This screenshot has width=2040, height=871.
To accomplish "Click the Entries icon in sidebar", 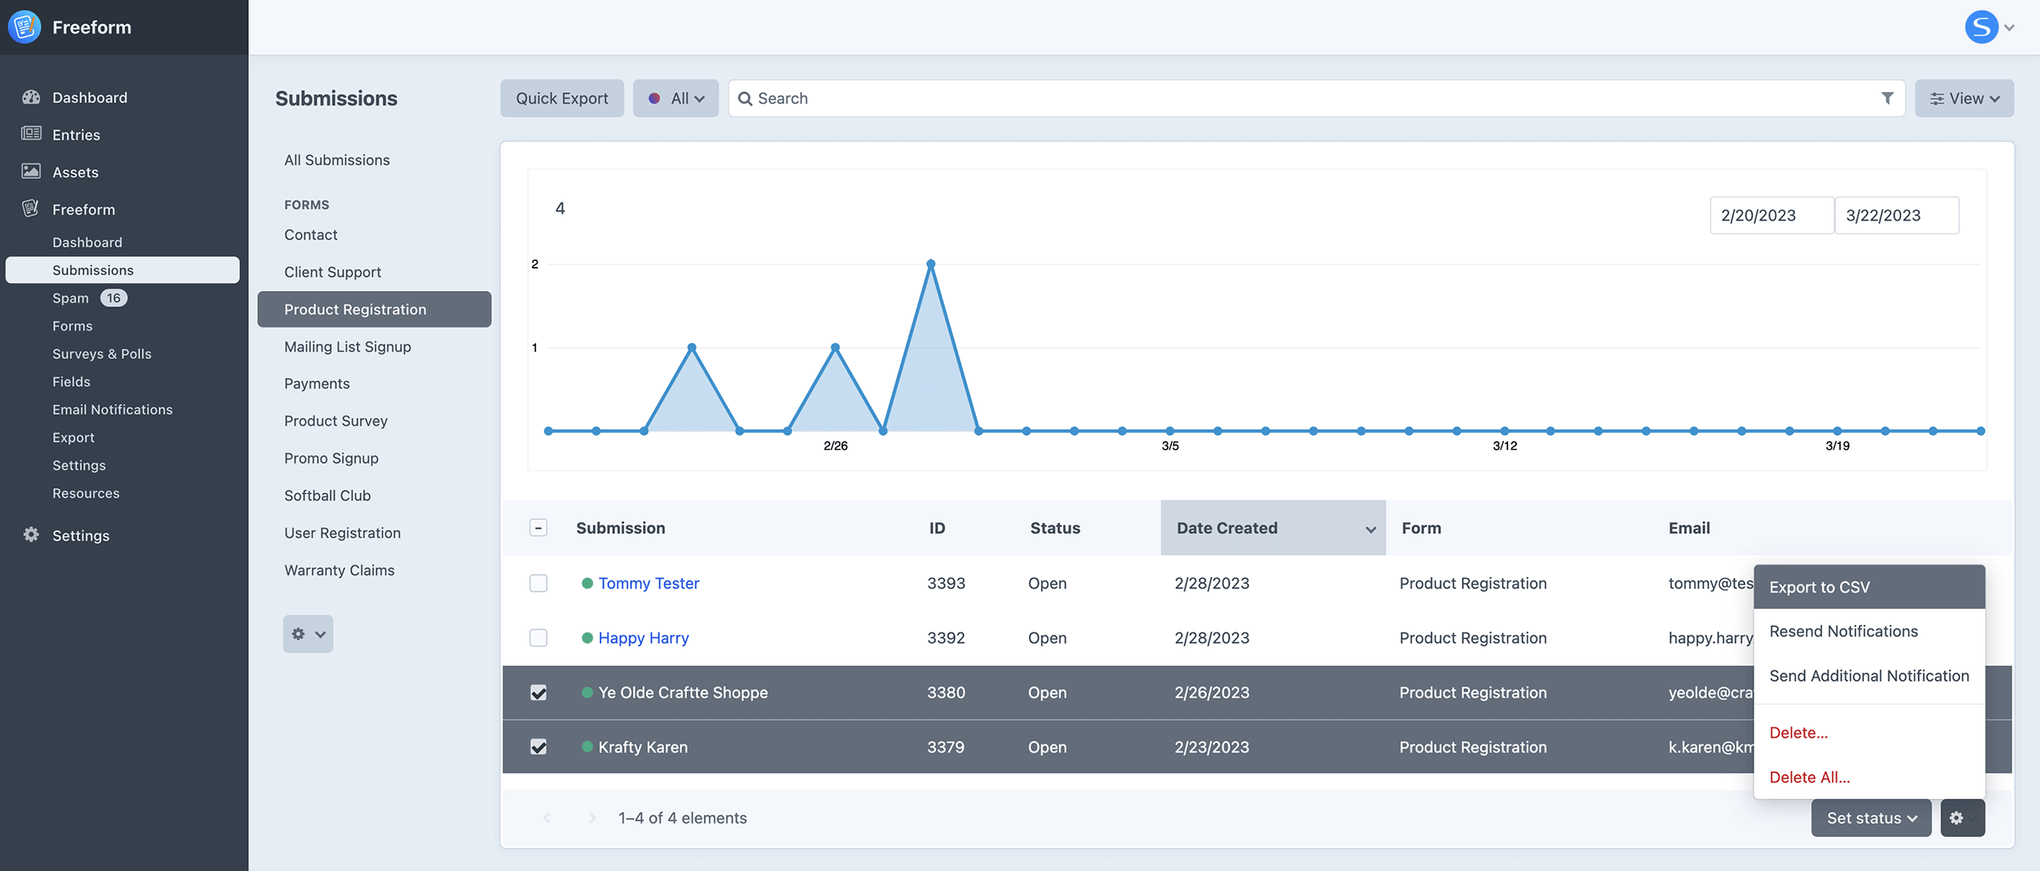I will point(31,134).
